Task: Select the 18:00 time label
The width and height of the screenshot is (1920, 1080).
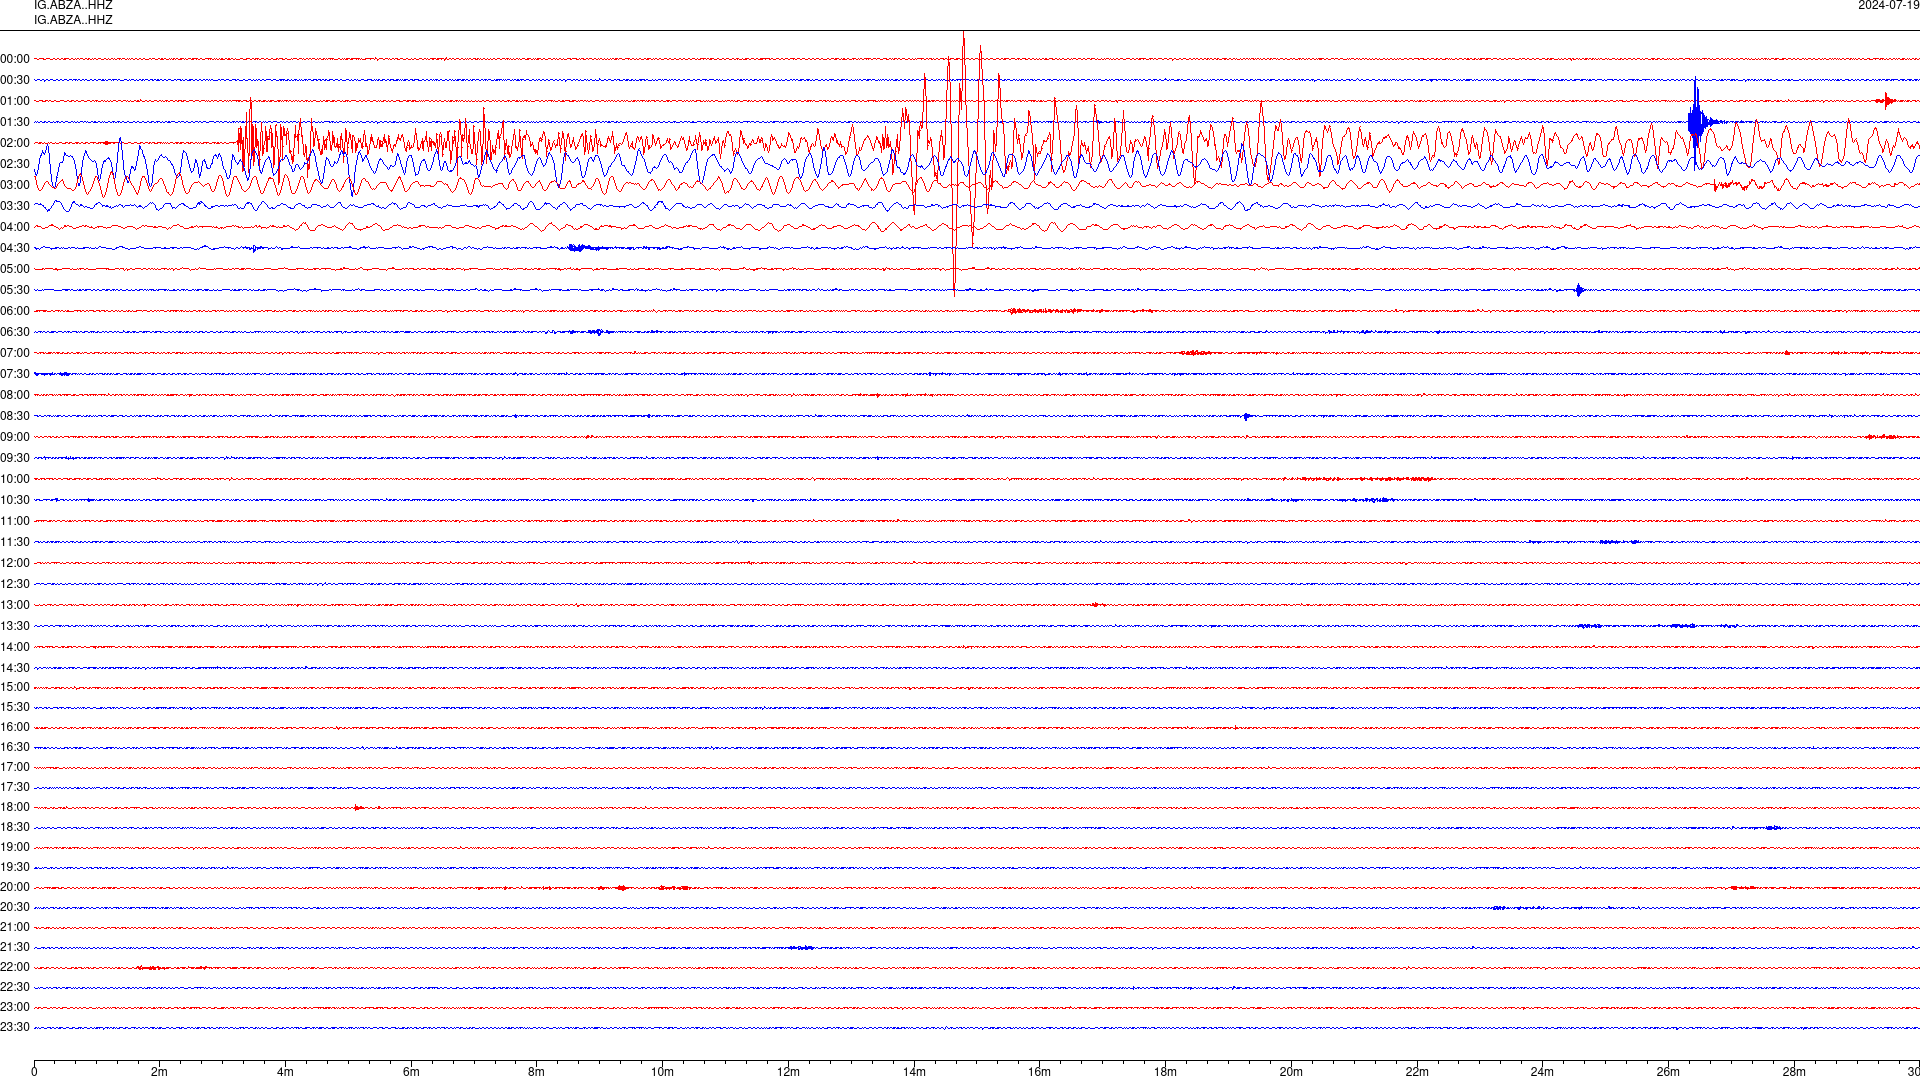Action: tap(15, 807)
